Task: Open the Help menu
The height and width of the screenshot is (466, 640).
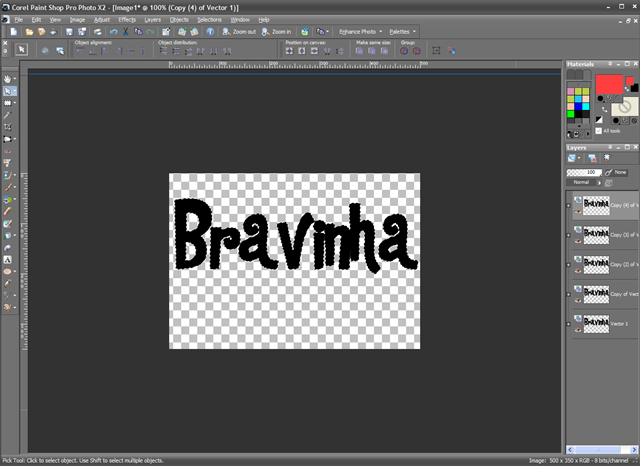Action: [x=264, y=20]
